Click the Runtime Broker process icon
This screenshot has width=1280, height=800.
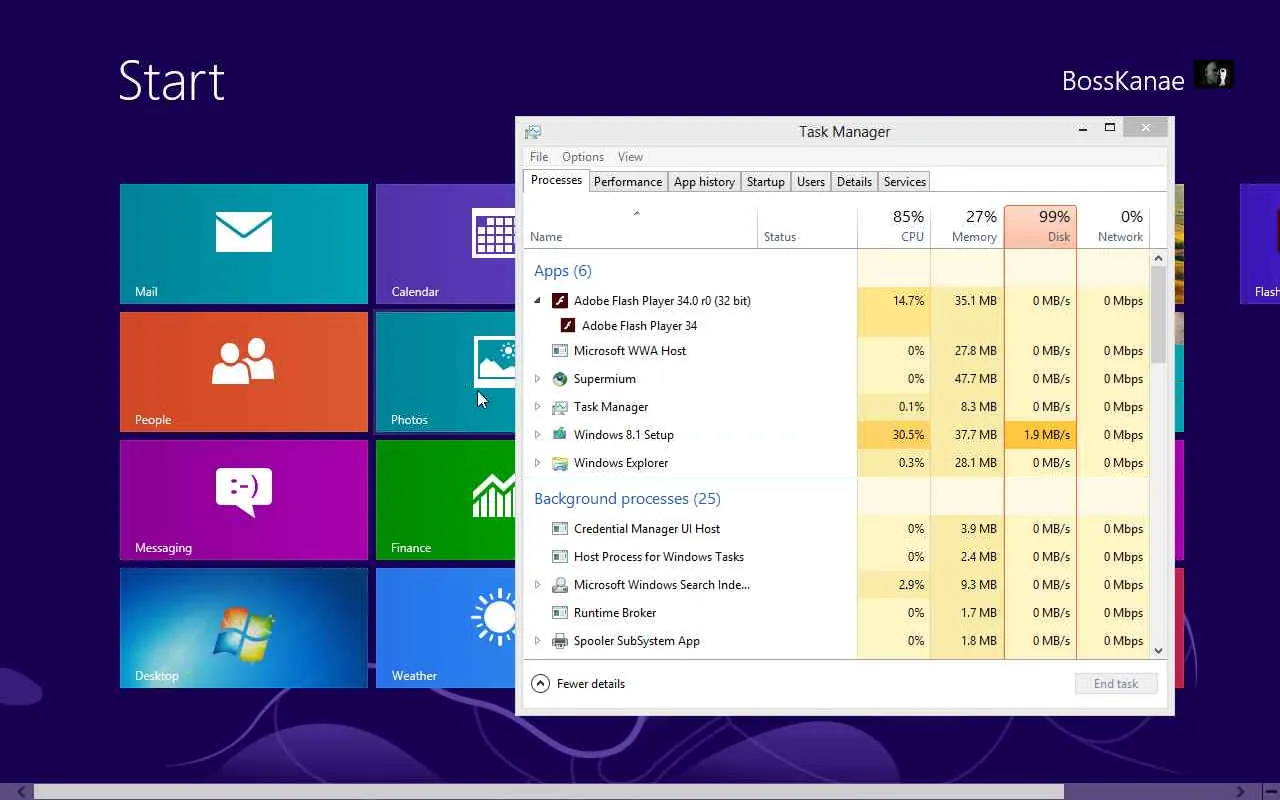click(560, 613)
